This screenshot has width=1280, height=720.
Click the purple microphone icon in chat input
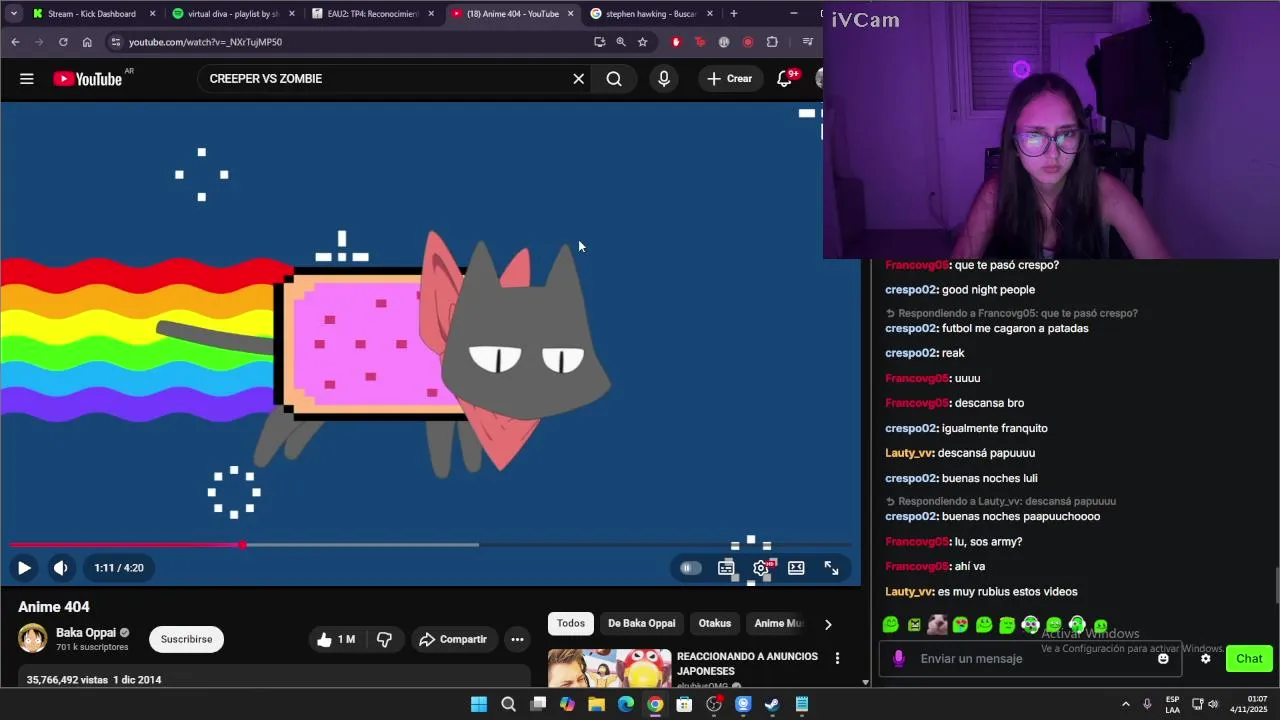point(899,659)
